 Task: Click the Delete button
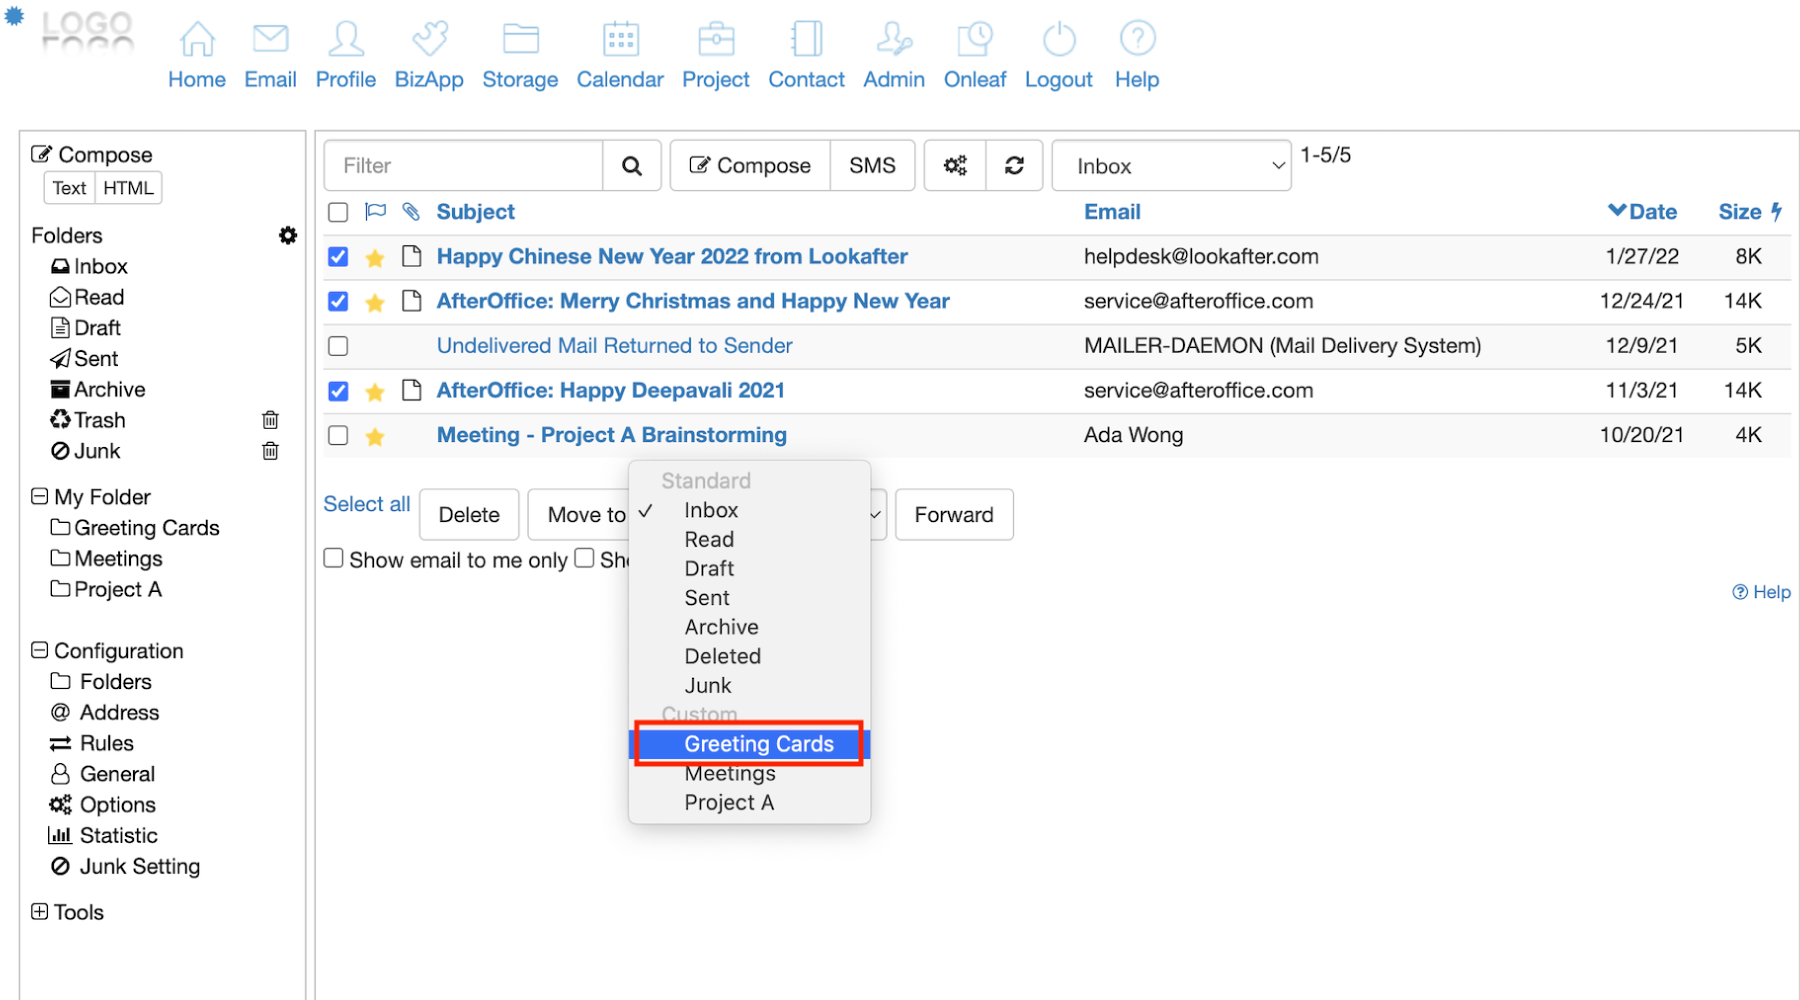(469, 515)
